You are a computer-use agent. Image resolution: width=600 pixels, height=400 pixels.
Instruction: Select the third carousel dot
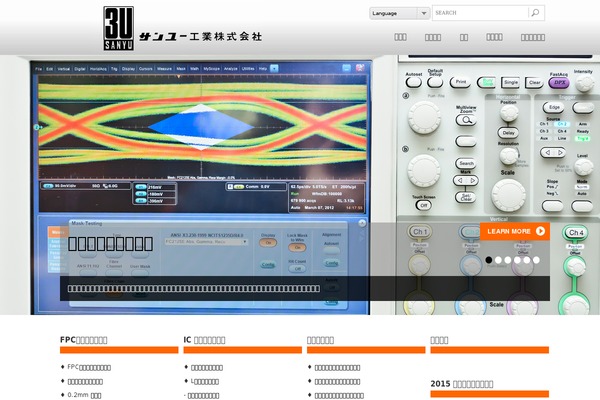[x=508, y=260]
